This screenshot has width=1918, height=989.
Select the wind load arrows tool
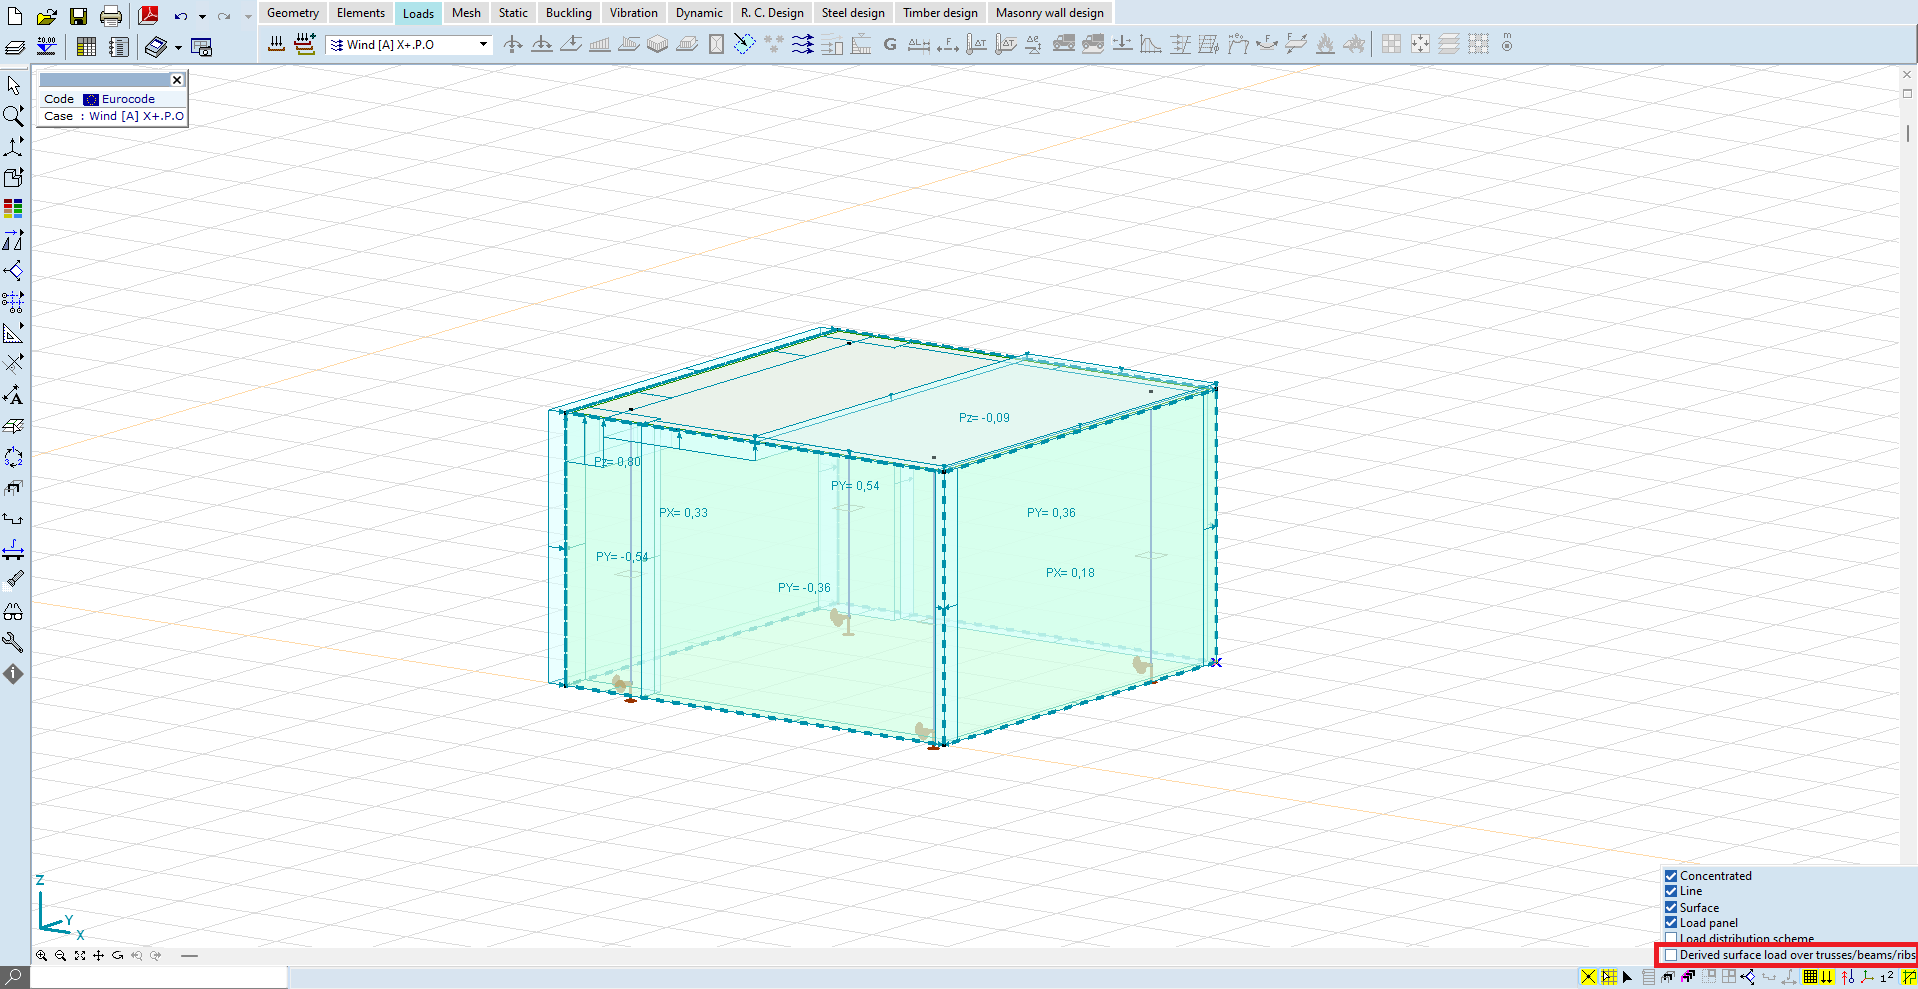803,44
